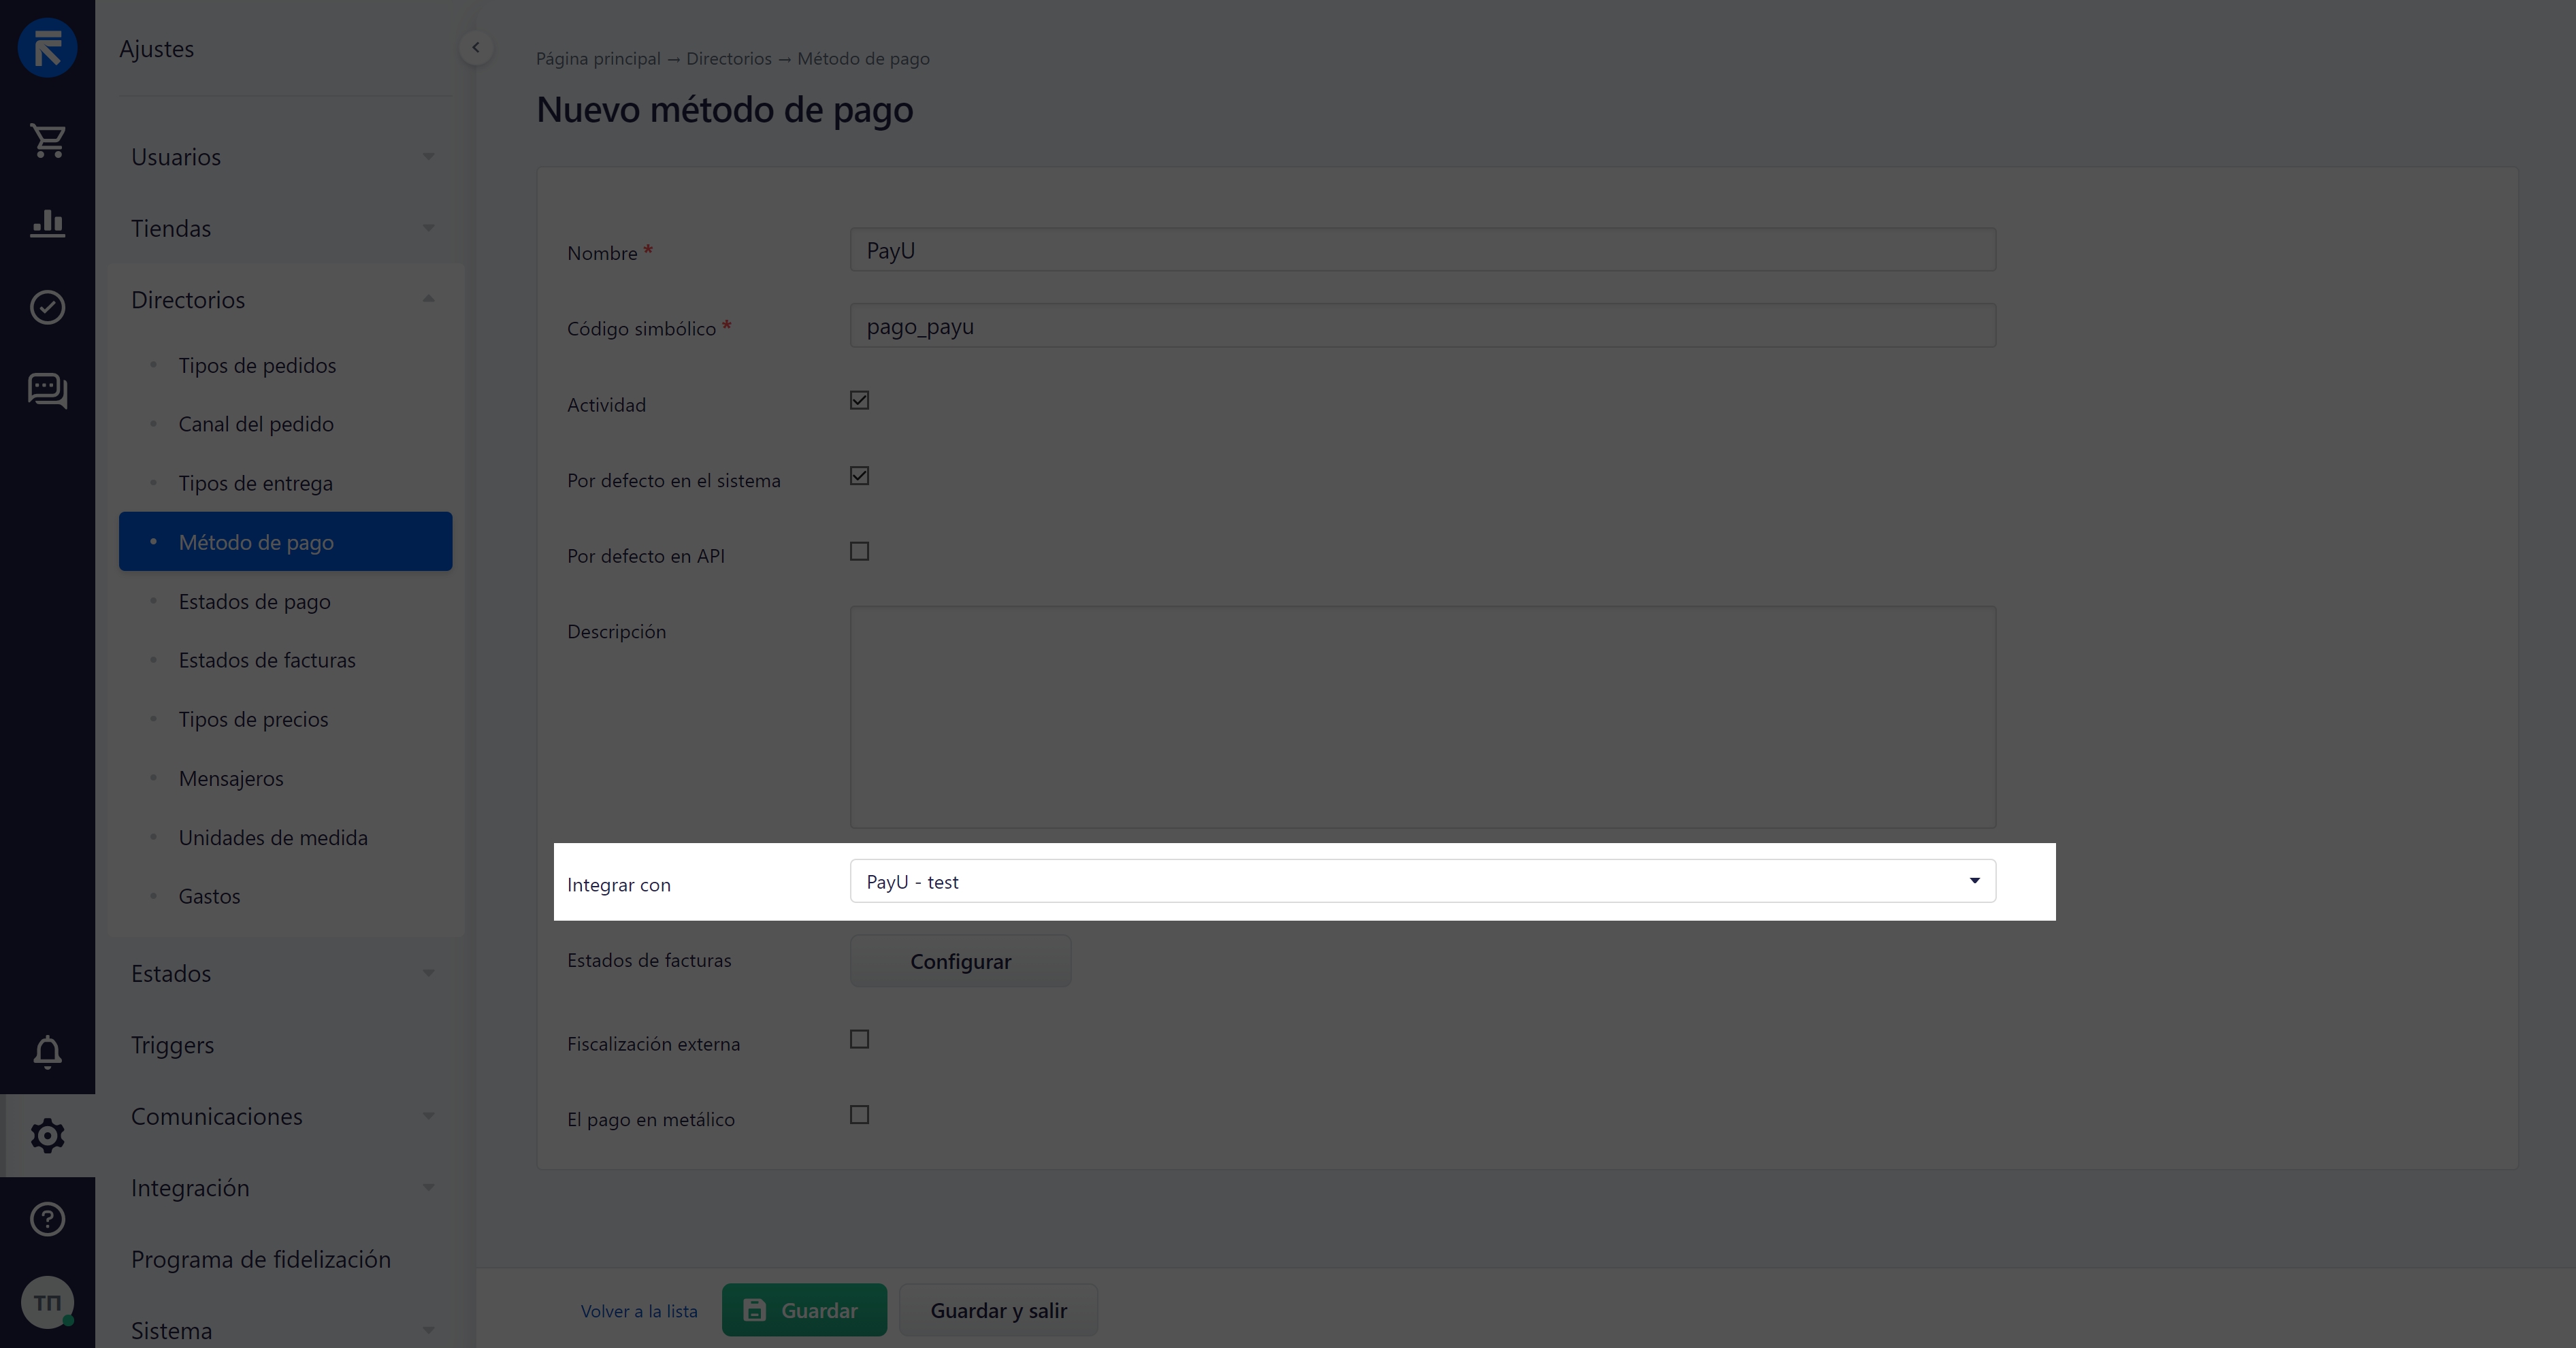2576x1348 pixels.
Task: Open the analytics bar chart icon
Action: (x=47, y=223)
